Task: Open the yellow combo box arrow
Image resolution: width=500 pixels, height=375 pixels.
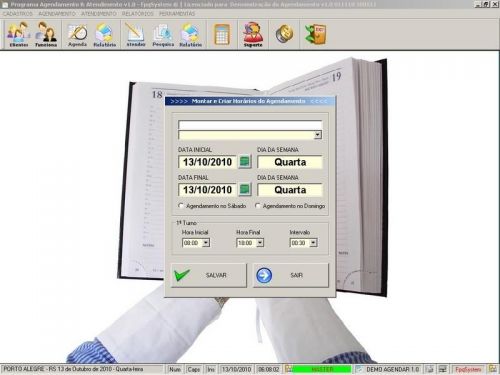Action: click(x=318, y=135)
